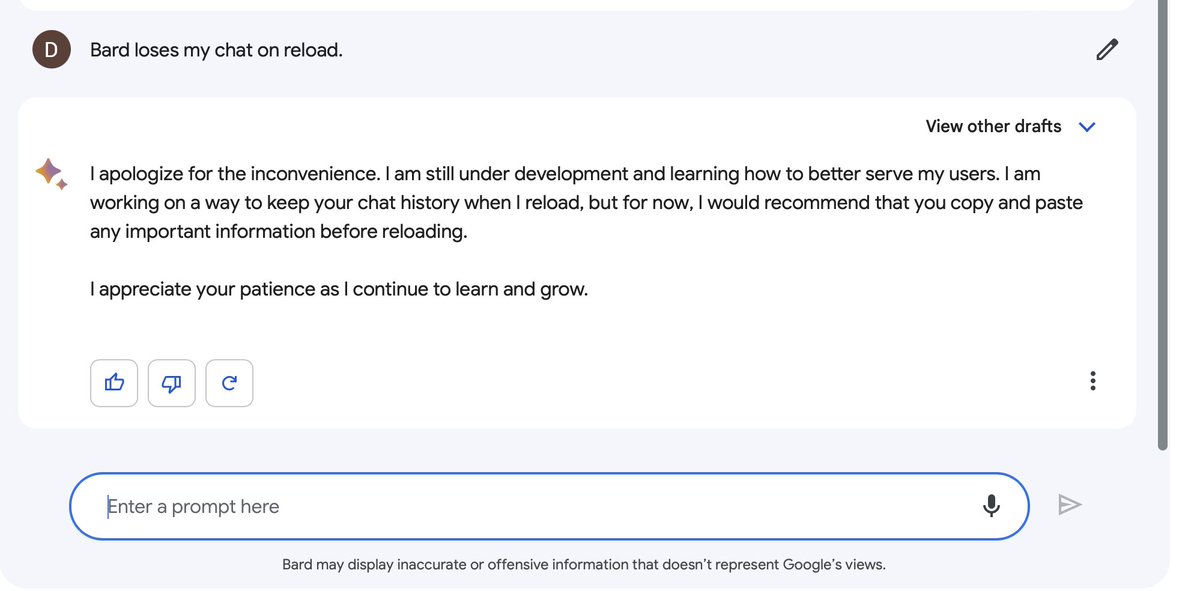Expand the drafts chevron arrow

point(1087,127)
